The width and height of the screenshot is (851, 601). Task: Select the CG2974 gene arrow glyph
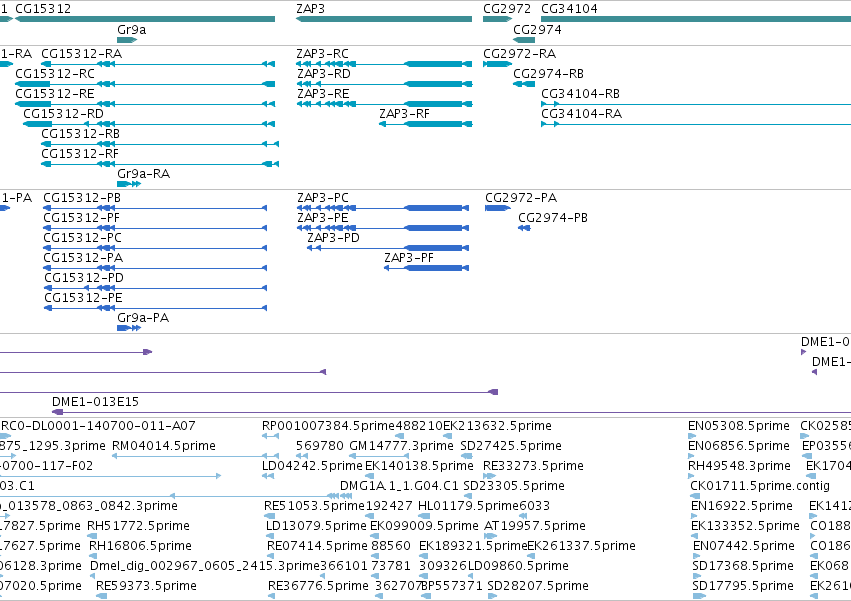(x=524, y=40)
